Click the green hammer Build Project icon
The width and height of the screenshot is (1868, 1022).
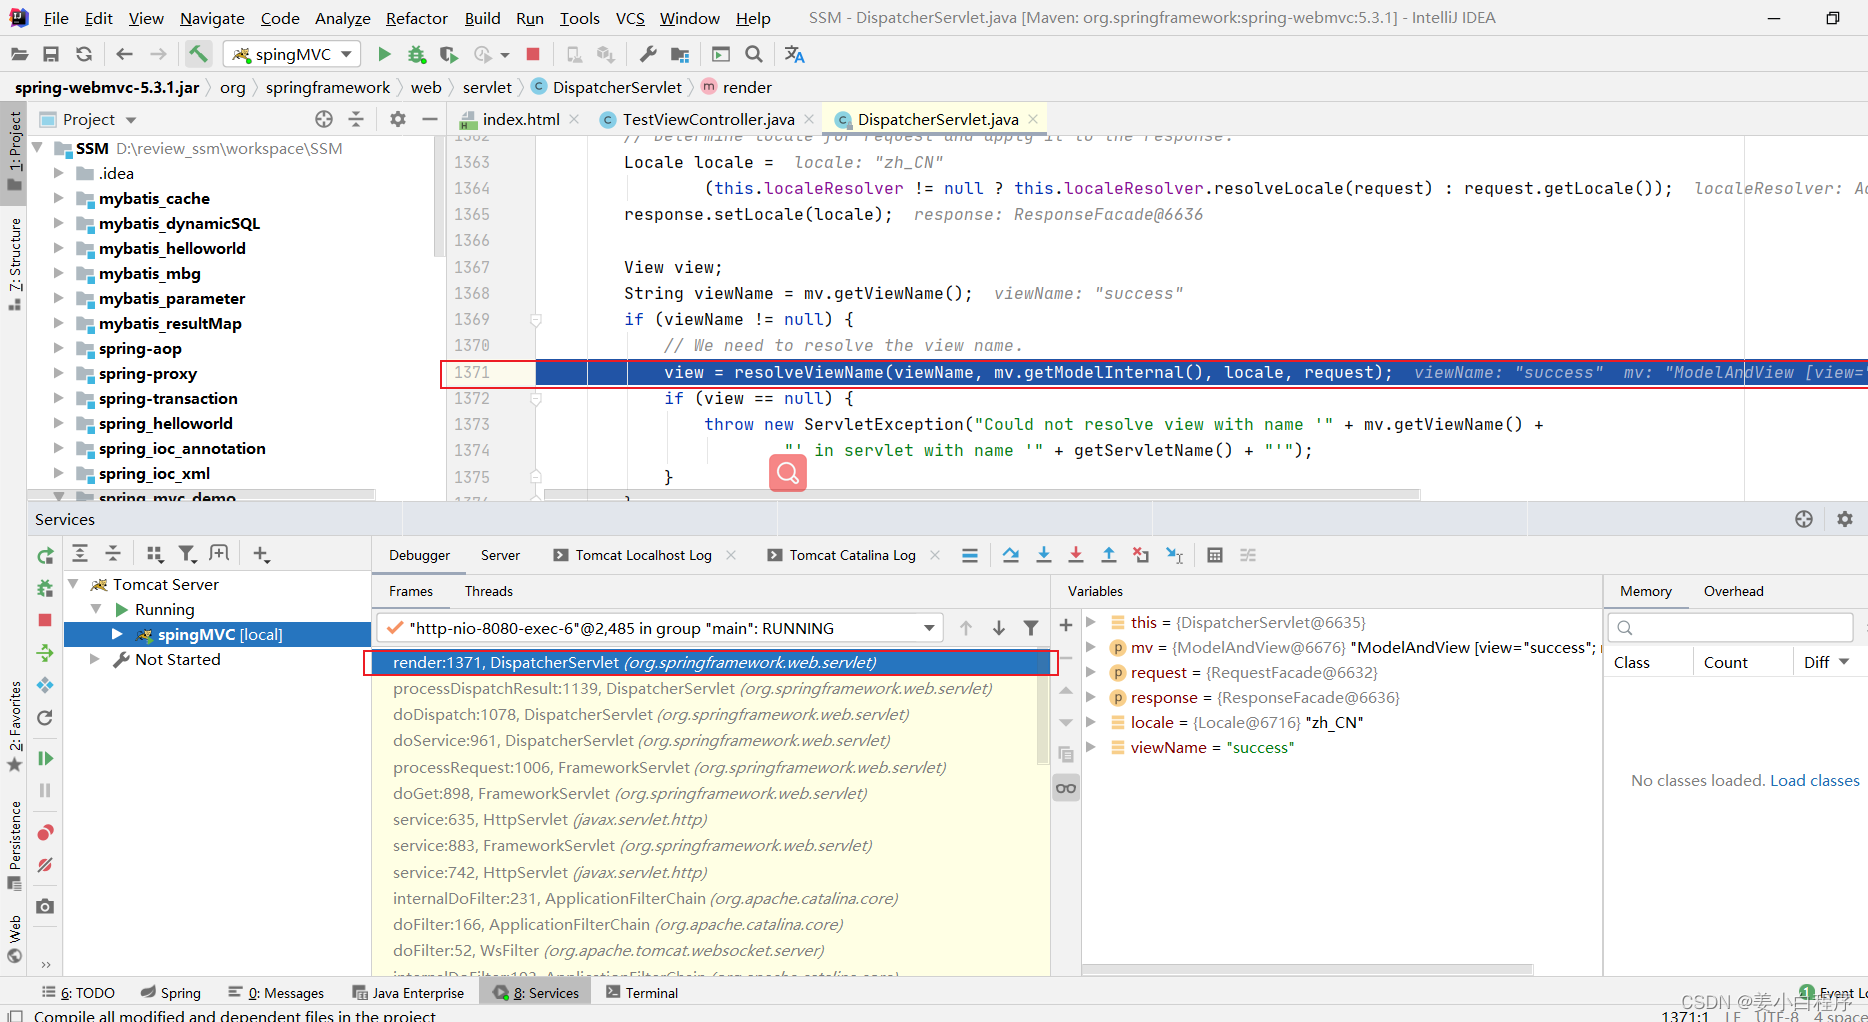click(198, 54)
